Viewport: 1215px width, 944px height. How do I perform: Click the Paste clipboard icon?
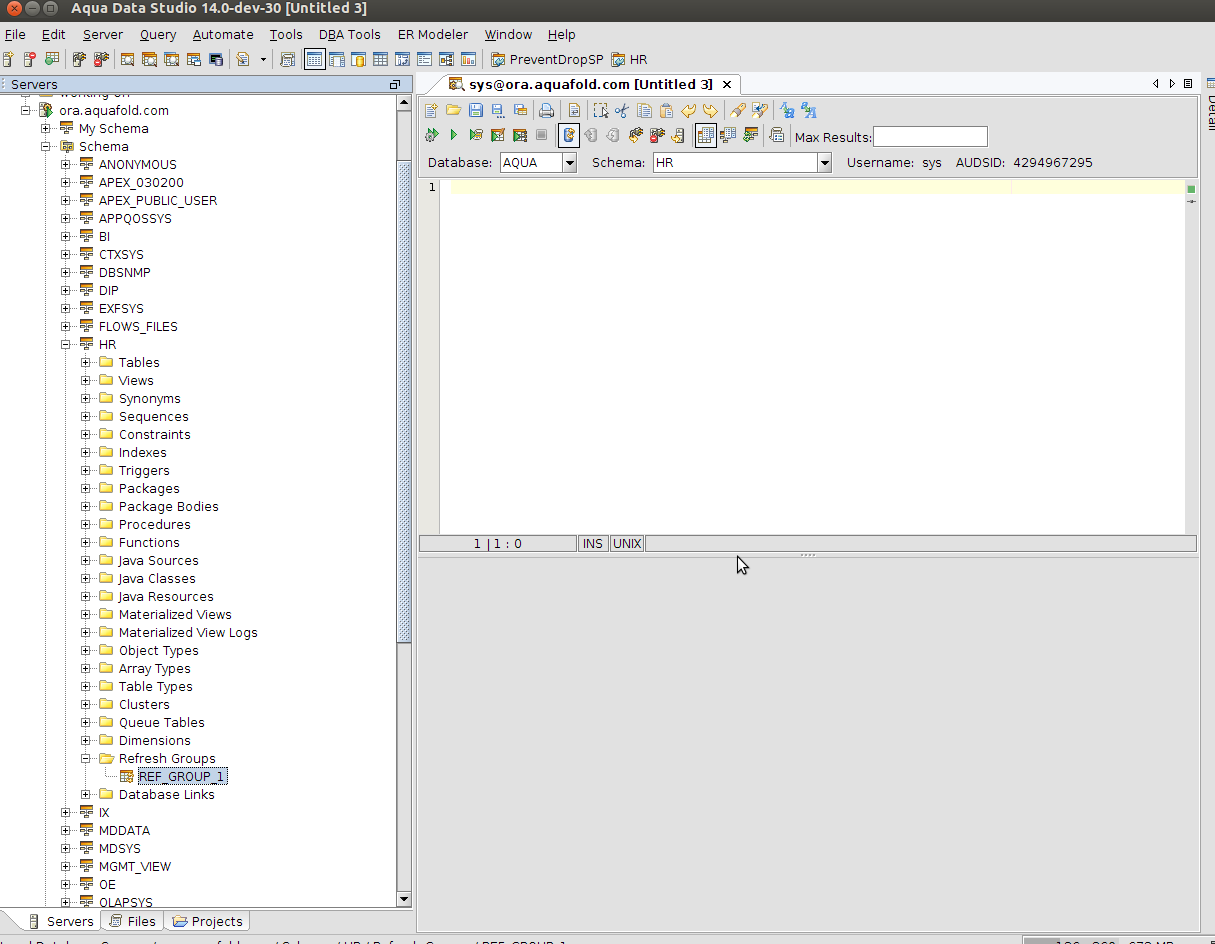666,110
